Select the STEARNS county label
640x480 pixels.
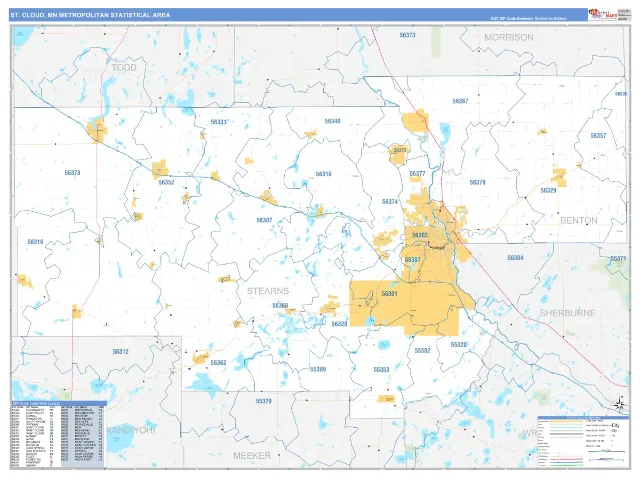coord(268,291)
